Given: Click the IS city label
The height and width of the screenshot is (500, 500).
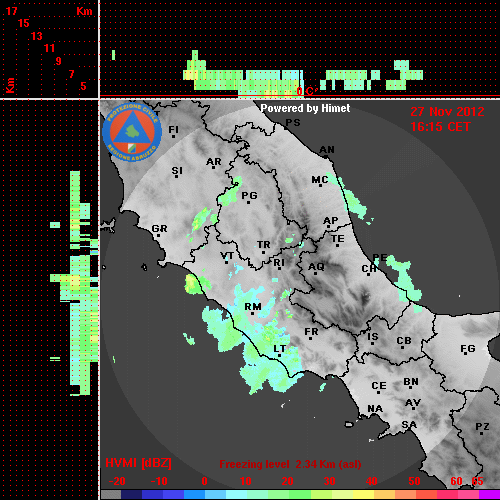Looking at the screenshot, I should click(373, 337).
